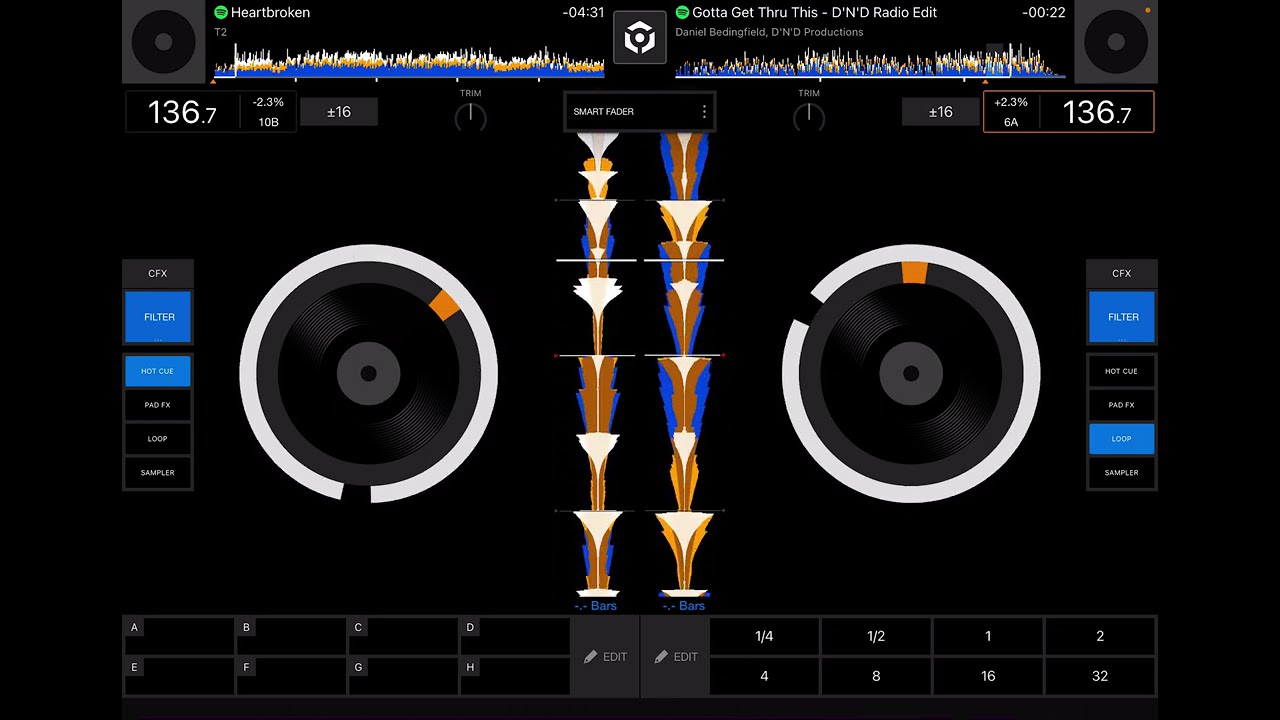Touch the right deck jog wheel
This screenshot has width=1280, height=720.
click(x=911, y=373)
